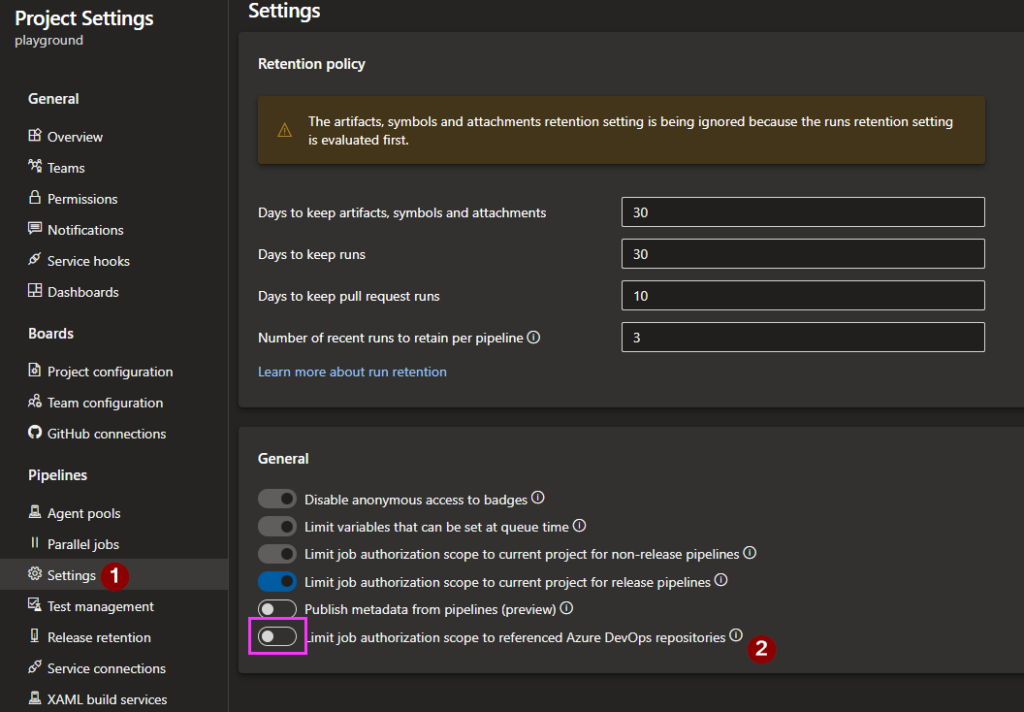The image size is (1024, 712).
Task: Click the XAML build services label
Action: point(107,700)
